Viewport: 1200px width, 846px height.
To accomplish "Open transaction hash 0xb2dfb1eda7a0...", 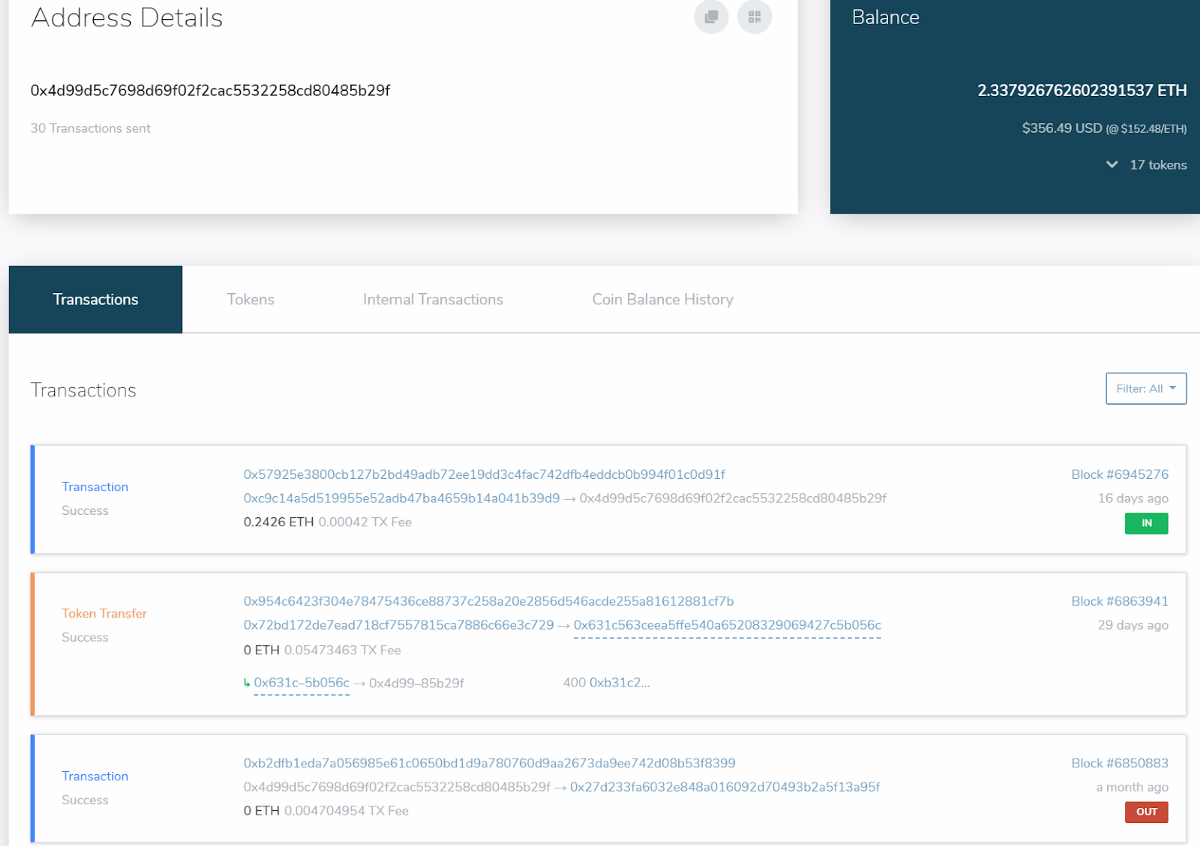I will [x=490, y=763].
